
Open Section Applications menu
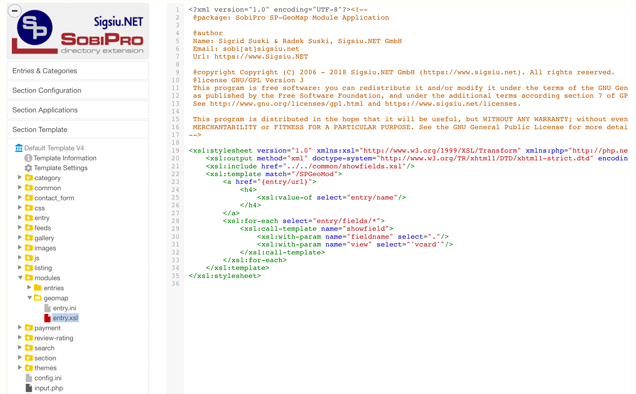tap(78, 110)
